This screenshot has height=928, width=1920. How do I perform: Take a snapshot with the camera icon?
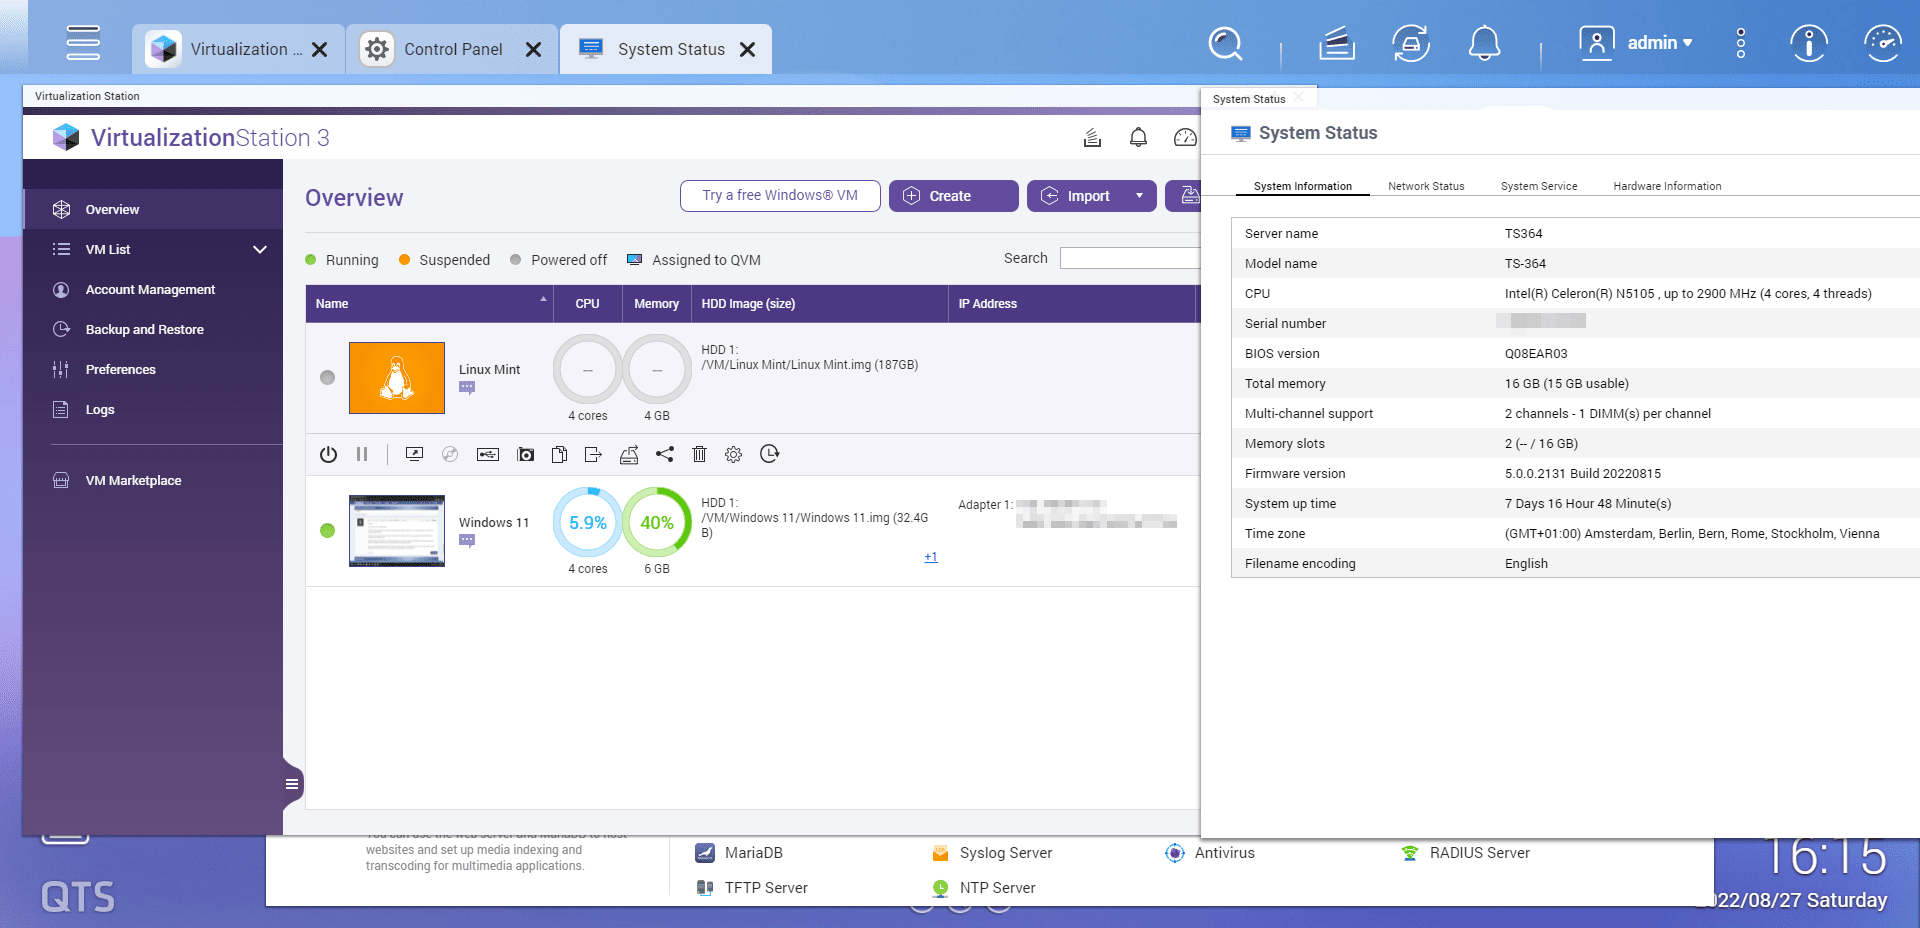(525, 454)
